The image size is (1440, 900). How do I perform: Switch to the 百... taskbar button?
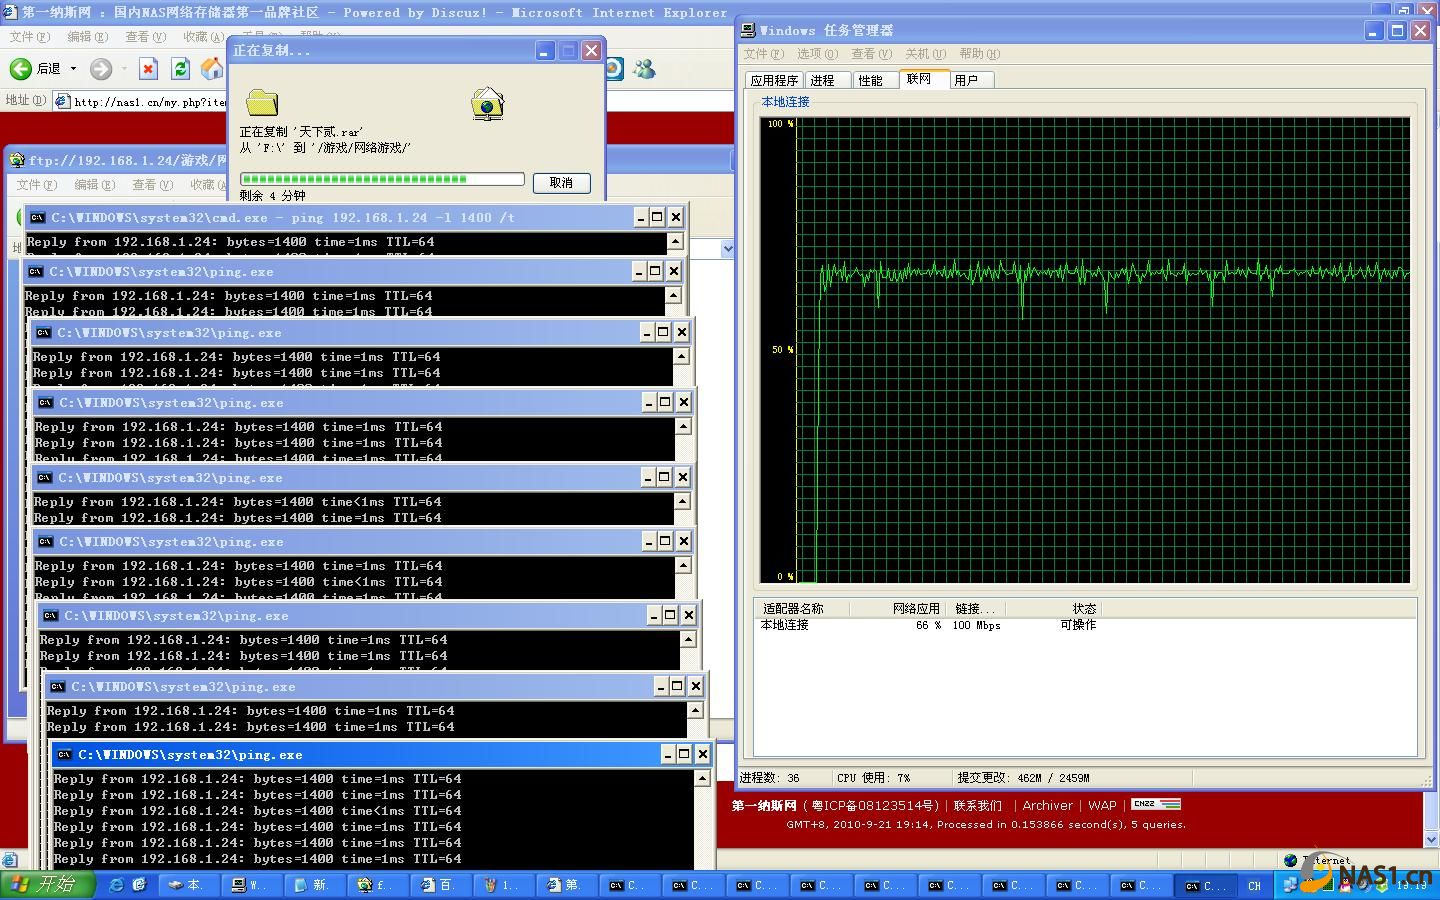click(439, 885)
